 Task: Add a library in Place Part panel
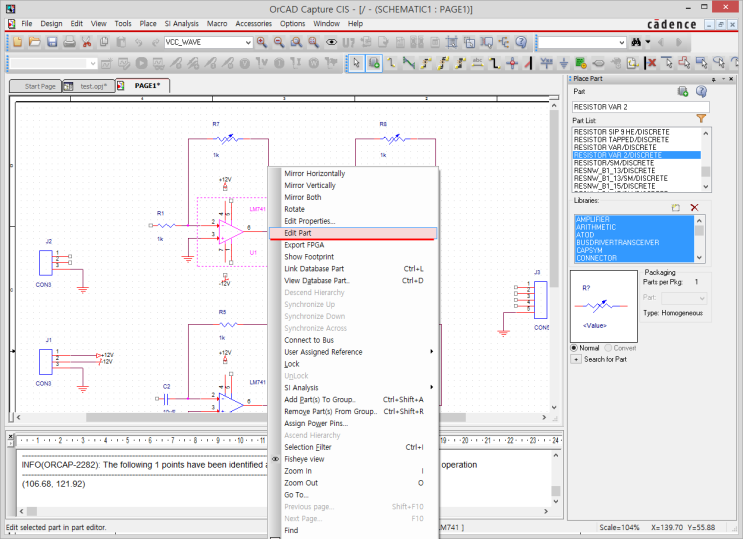(x=676, y=208)
